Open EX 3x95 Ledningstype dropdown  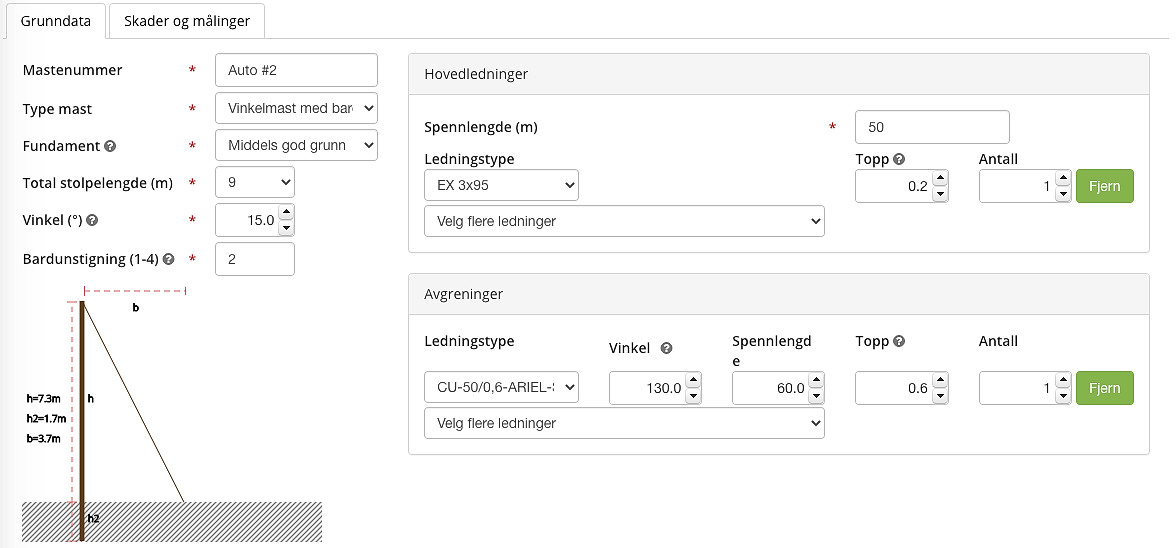501,185
